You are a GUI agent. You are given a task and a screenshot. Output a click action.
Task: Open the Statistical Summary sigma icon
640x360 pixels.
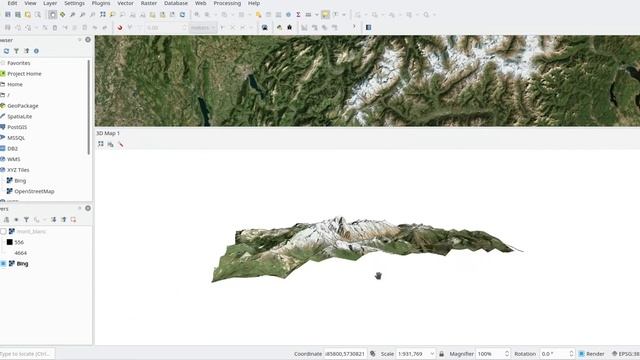[x=298, y=15]
